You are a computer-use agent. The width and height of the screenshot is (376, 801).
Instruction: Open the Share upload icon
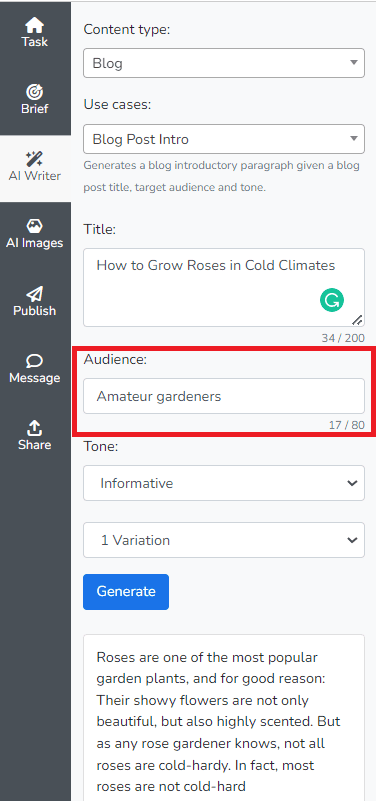[35, 428]
